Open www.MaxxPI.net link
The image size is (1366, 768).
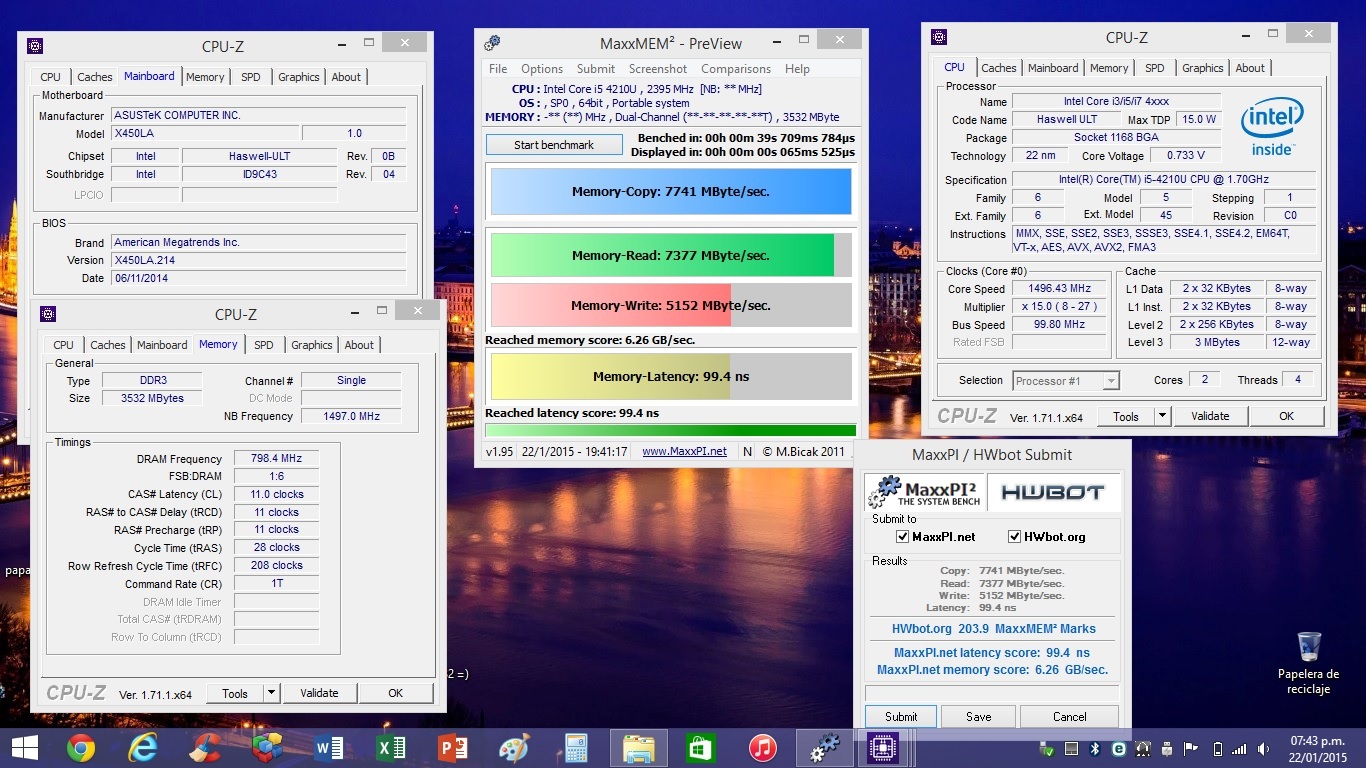[x=684, y=451]
